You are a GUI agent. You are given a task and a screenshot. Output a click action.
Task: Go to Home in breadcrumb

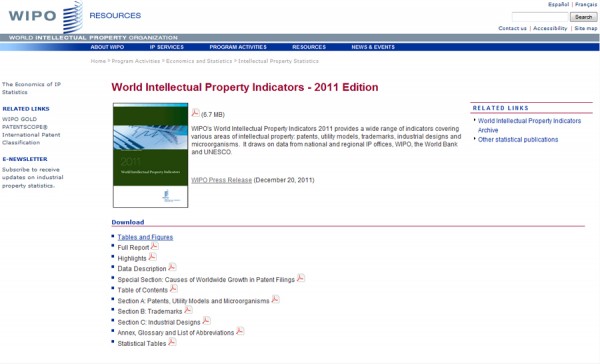[98, 61]
